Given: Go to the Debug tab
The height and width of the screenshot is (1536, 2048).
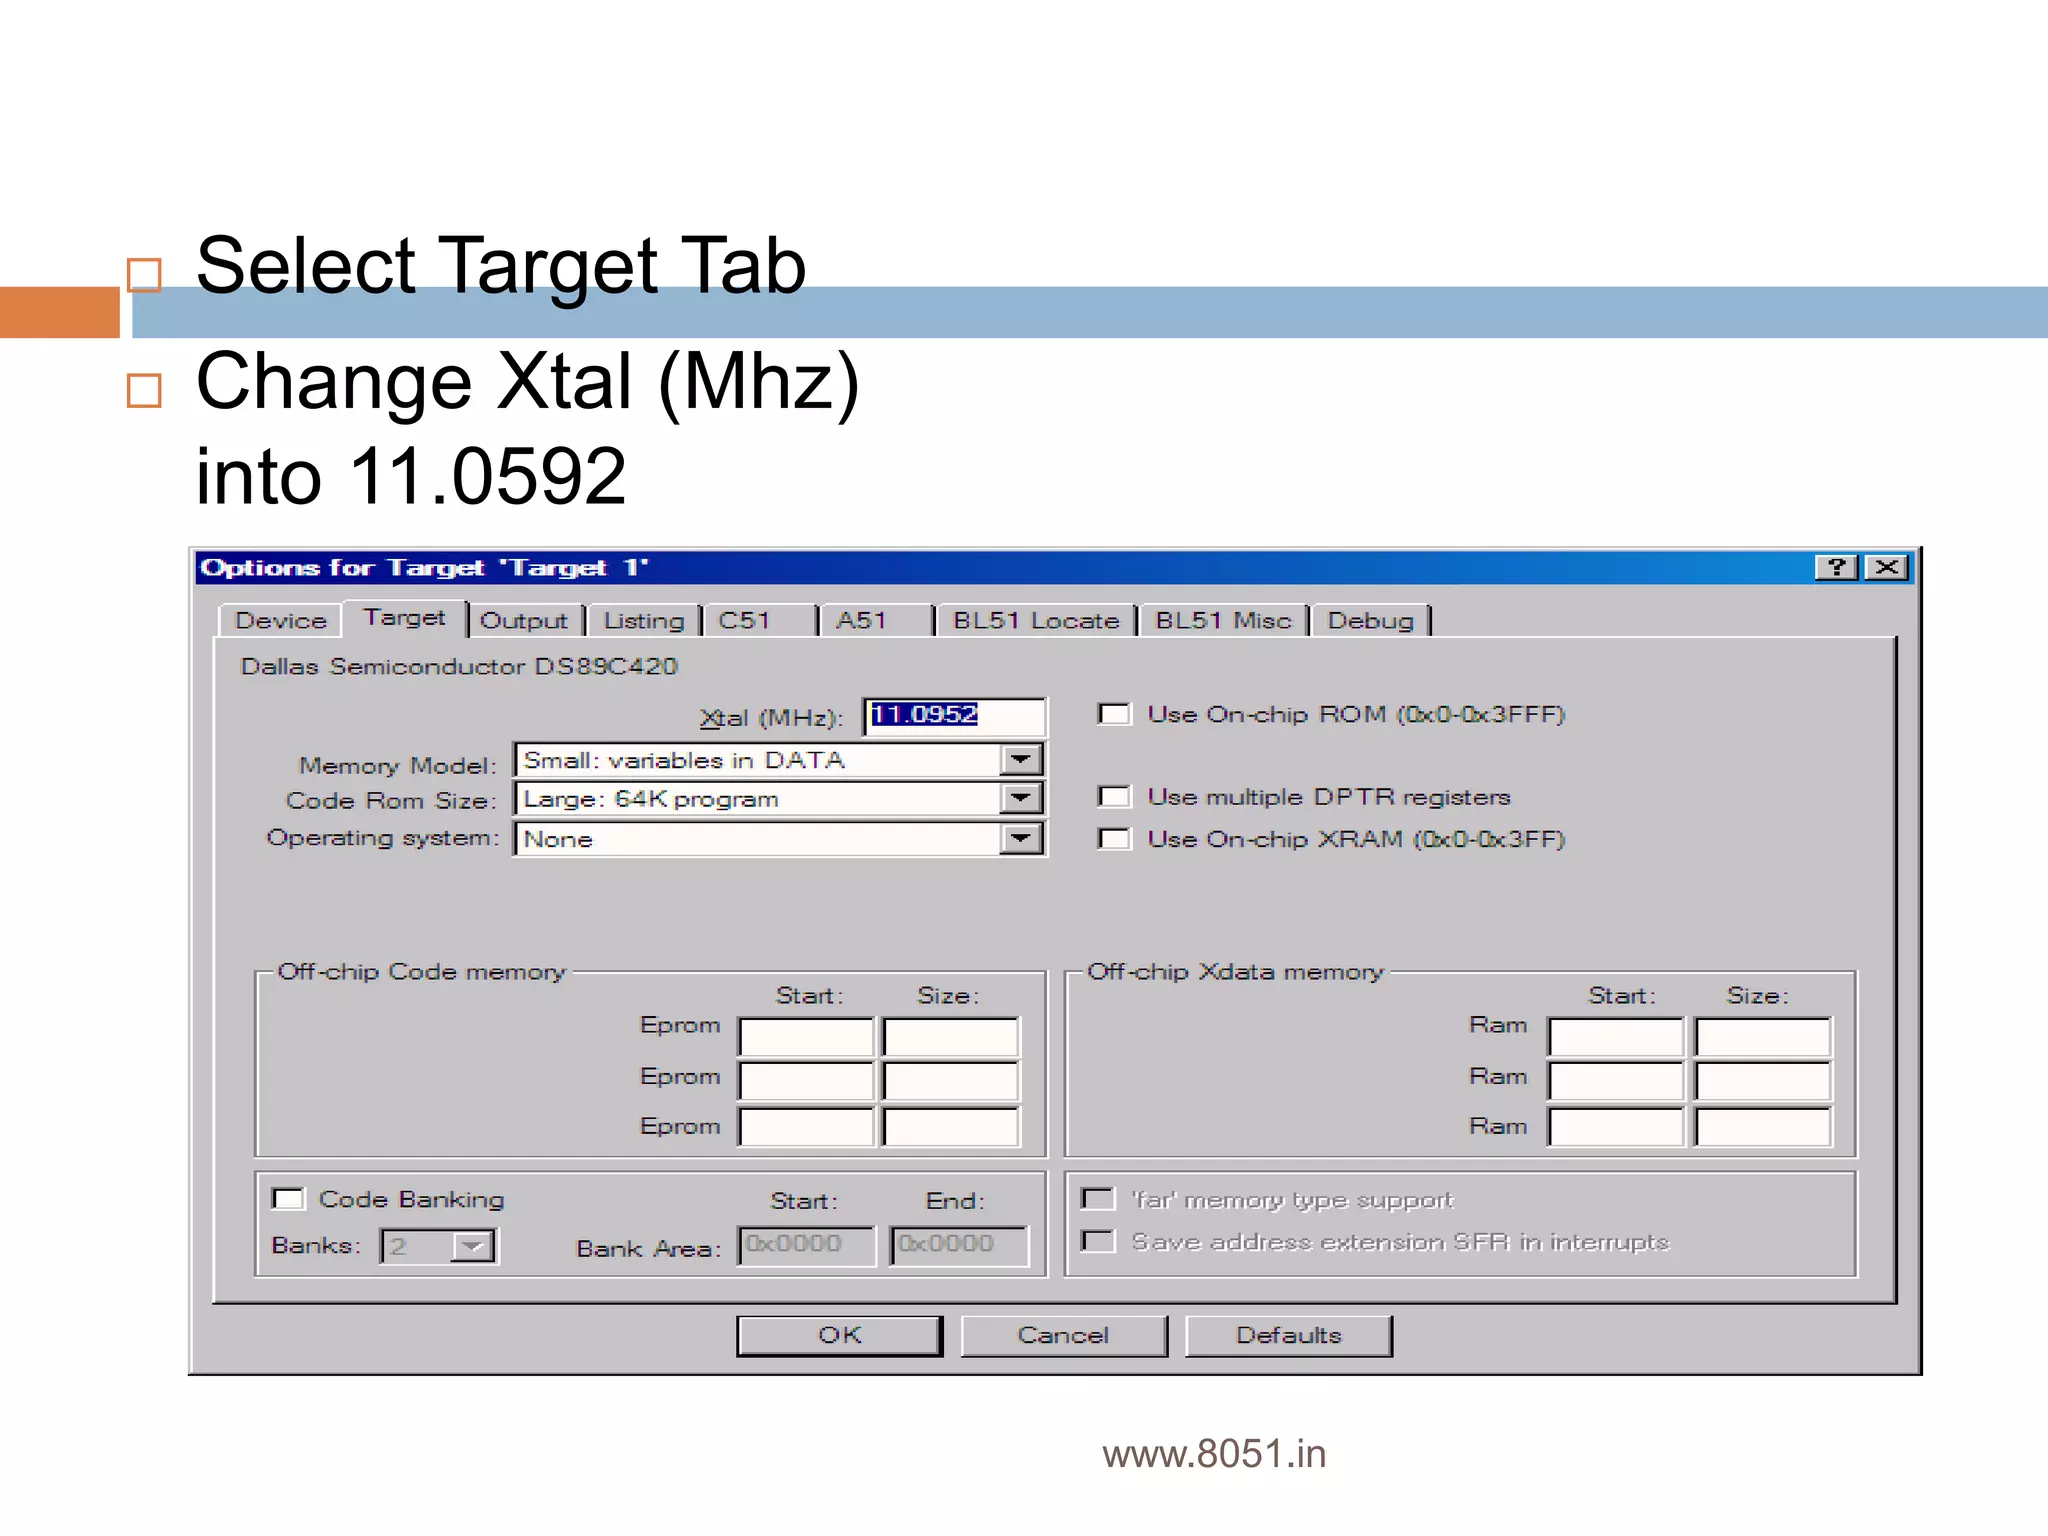Looking at the screenshot, I should click(1369, 621).
